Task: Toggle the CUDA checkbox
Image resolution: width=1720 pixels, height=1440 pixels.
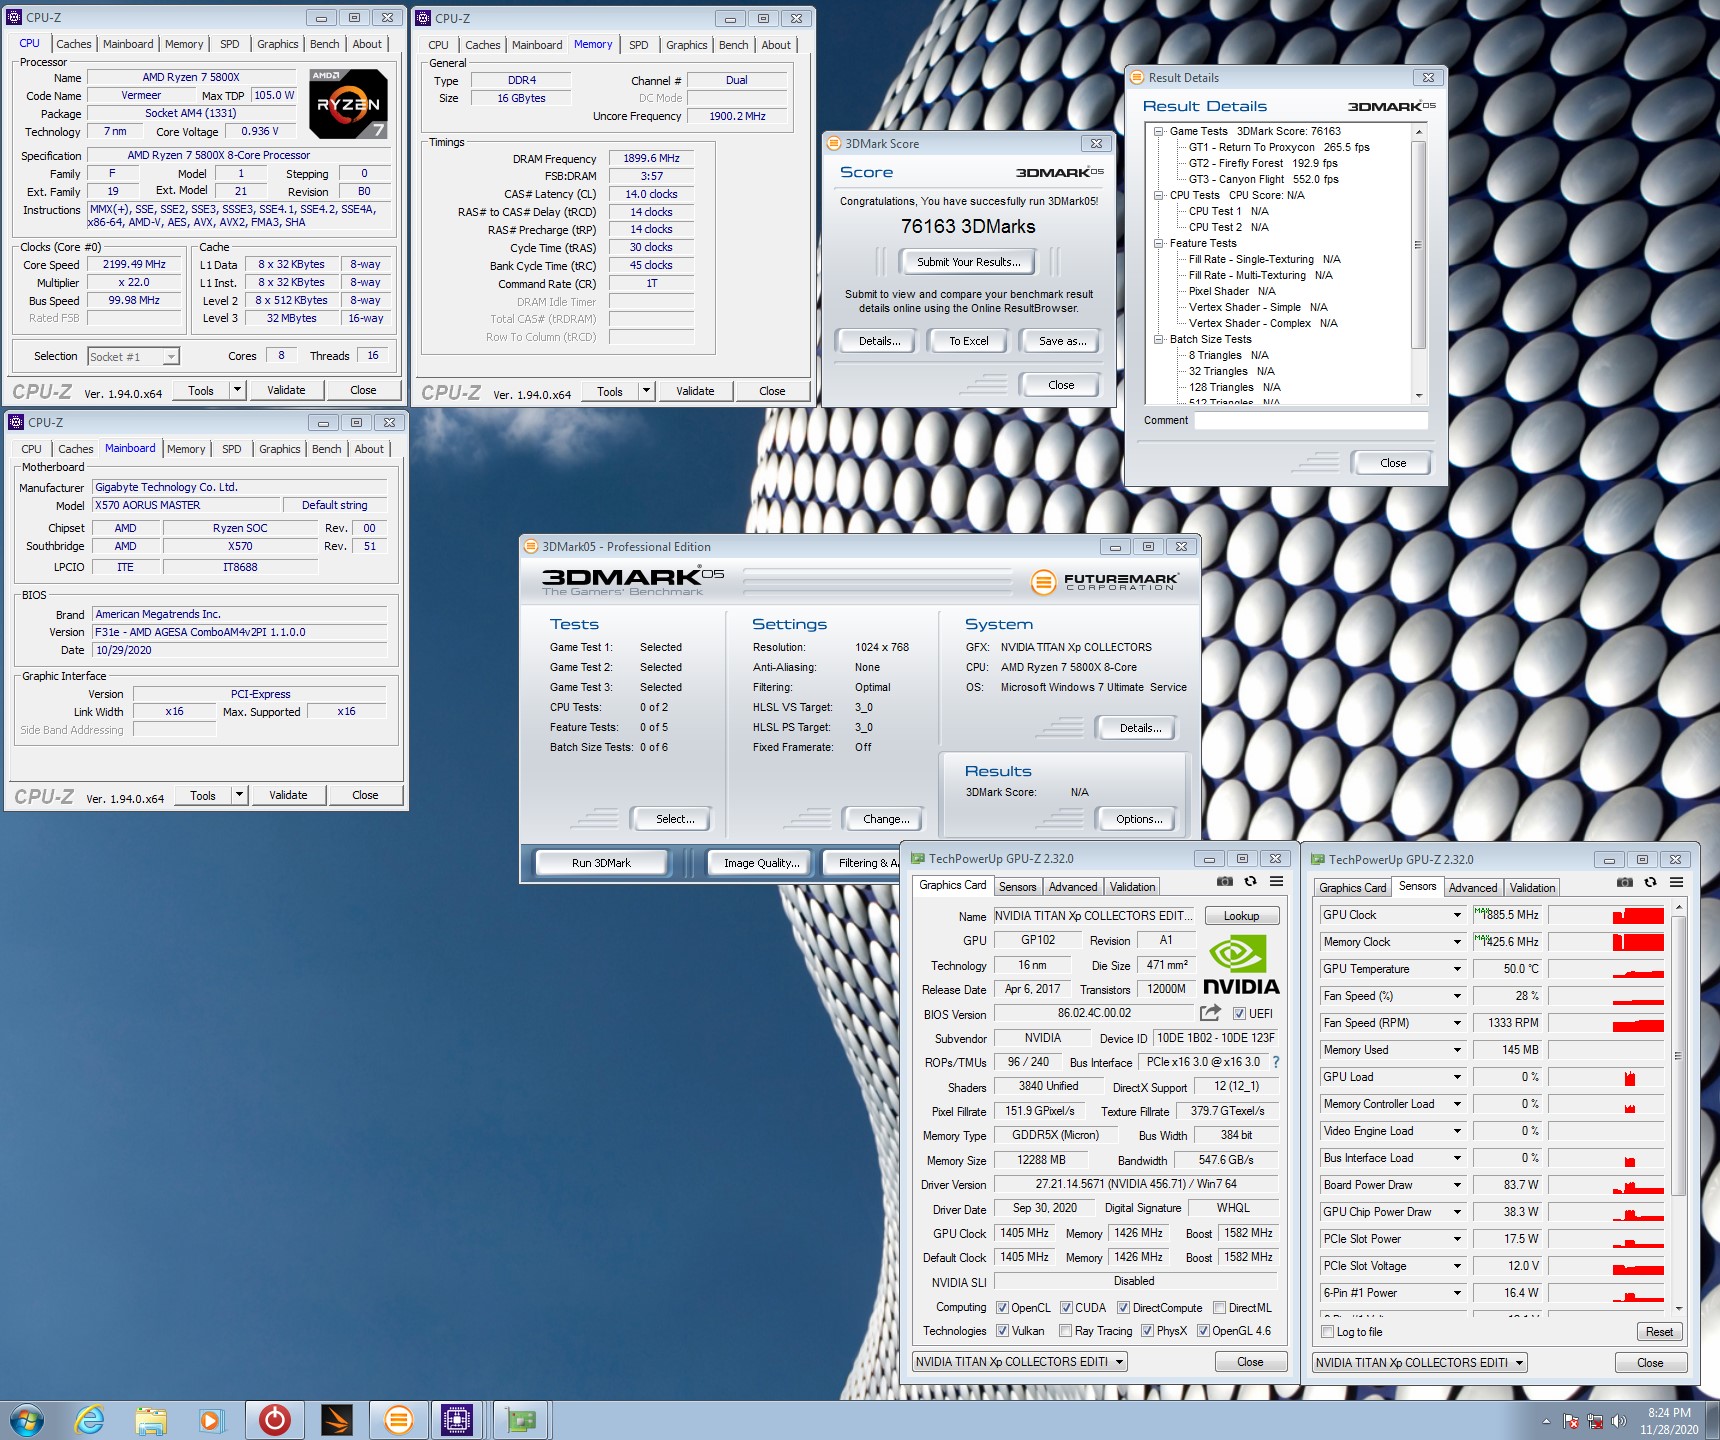Action: pyautogui.click(x=1066, y=1307)
